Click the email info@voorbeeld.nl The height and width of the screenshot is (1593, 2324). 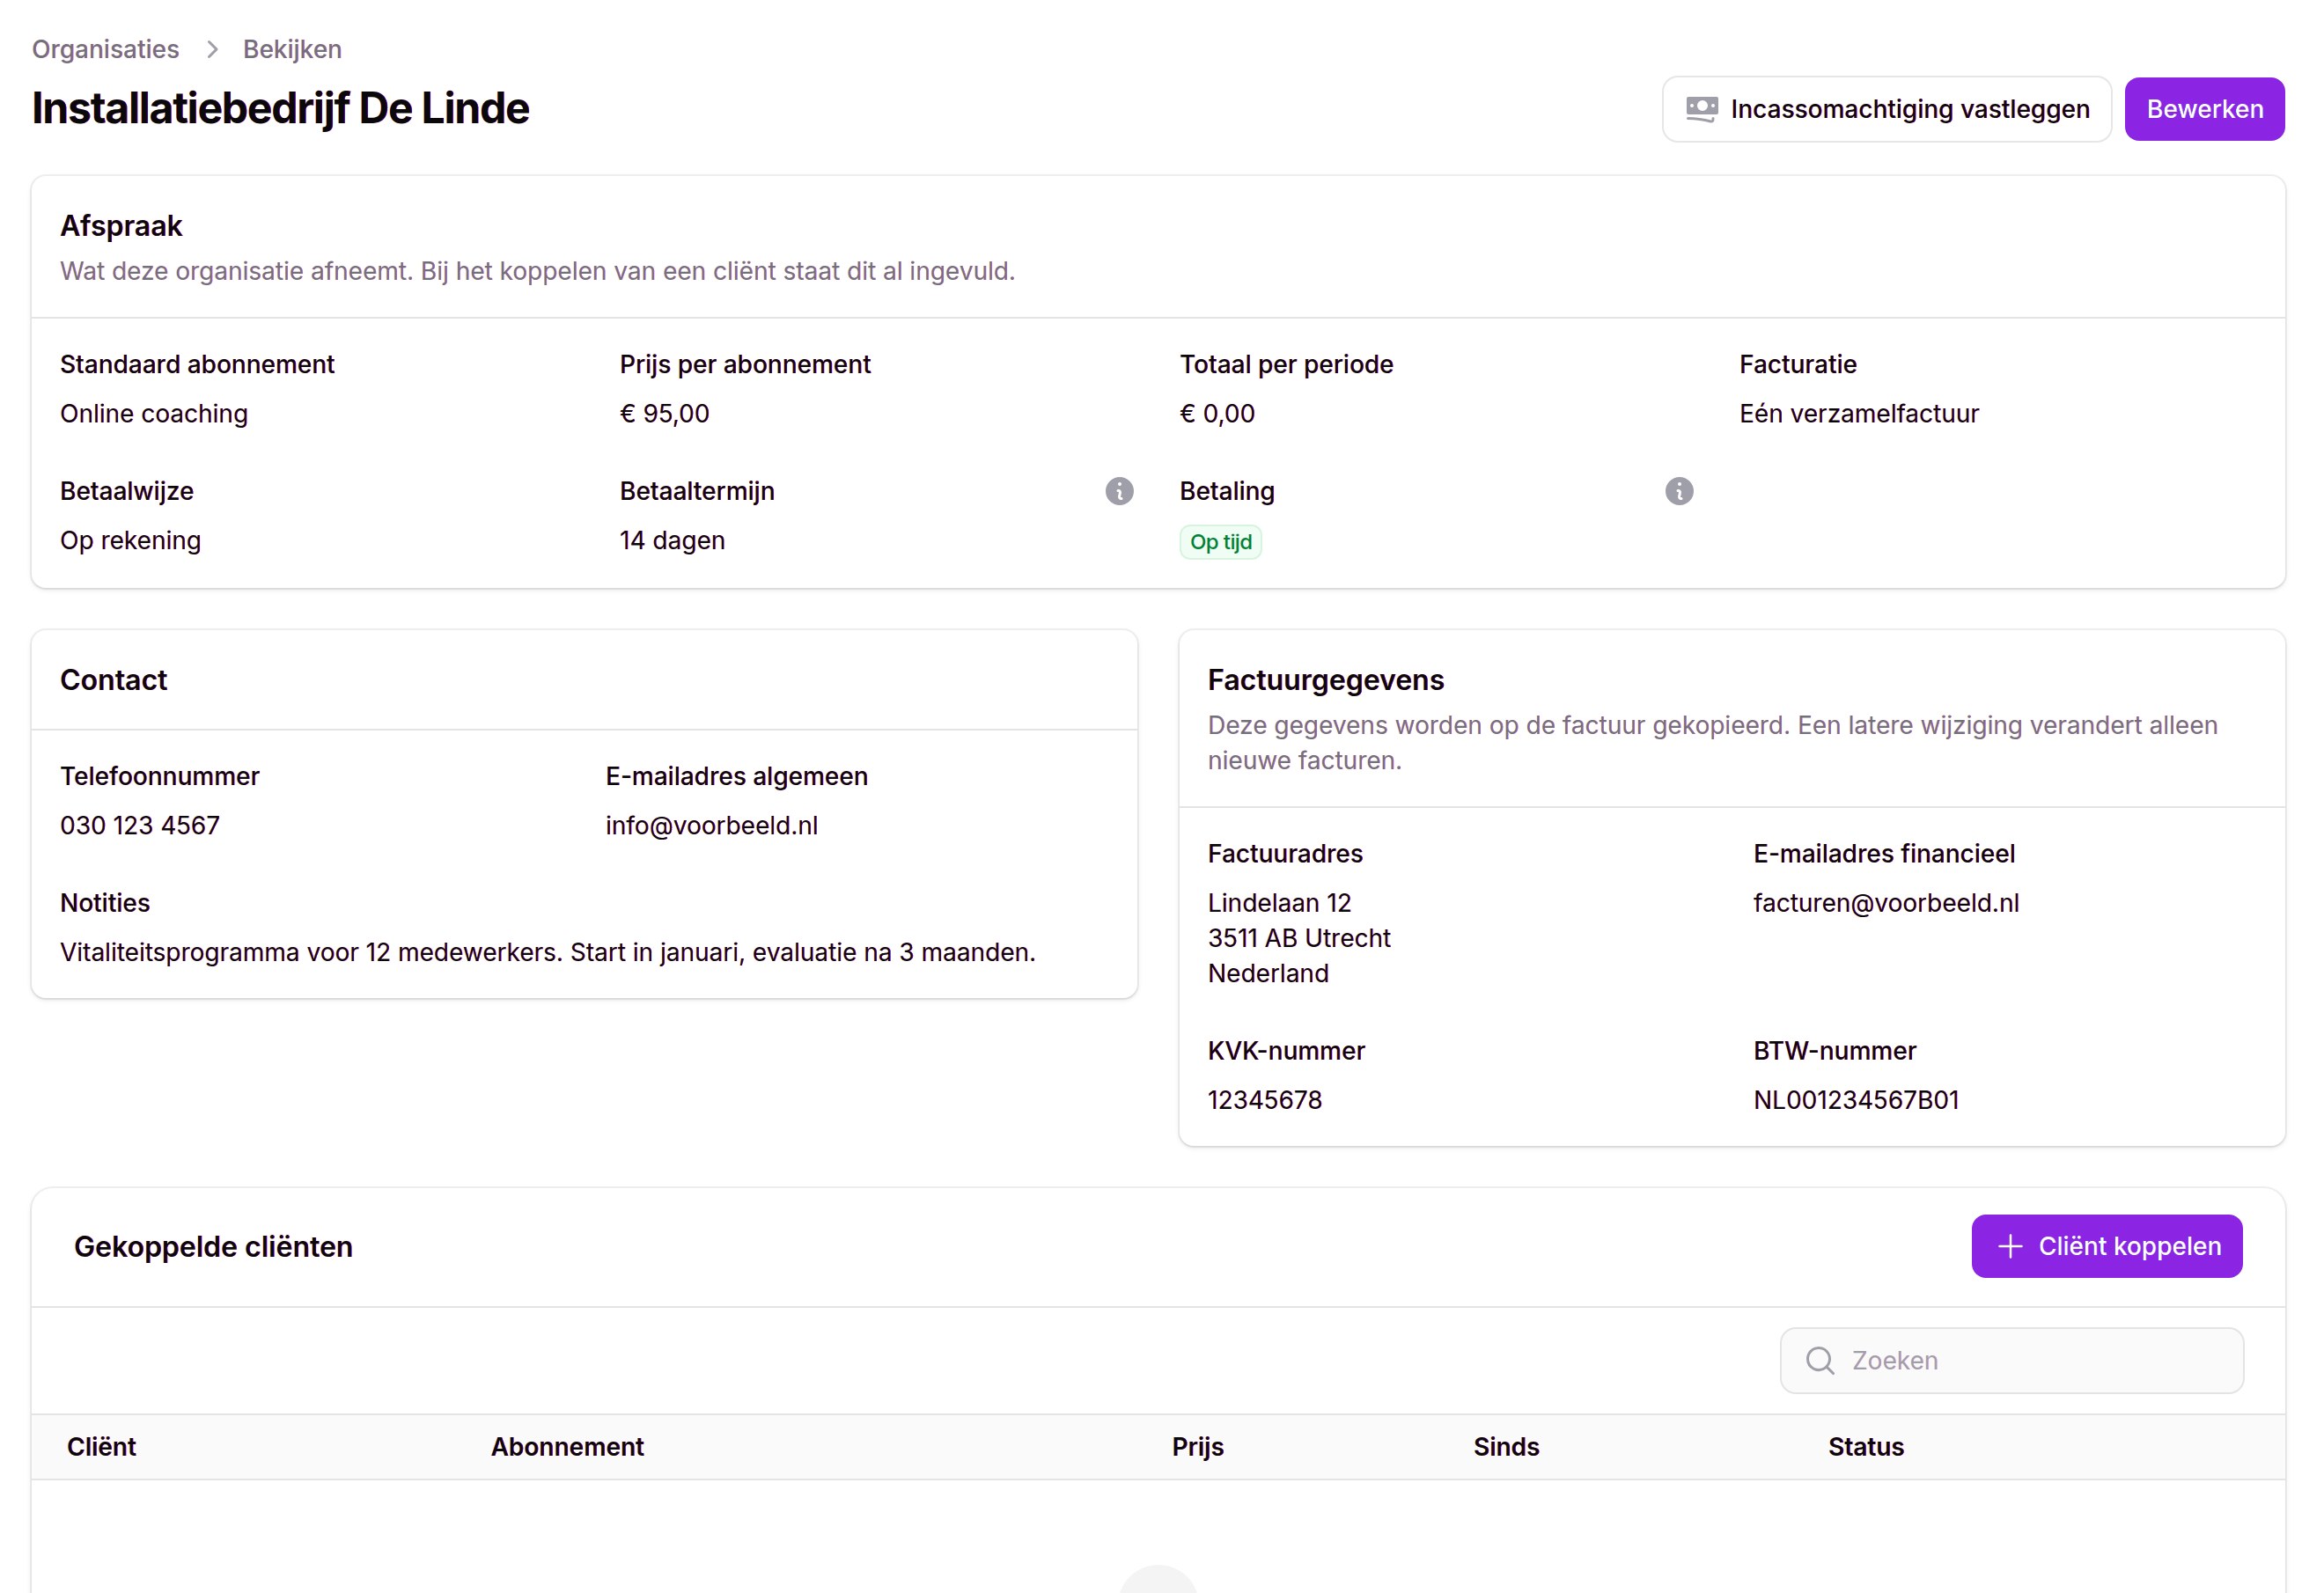711,825
